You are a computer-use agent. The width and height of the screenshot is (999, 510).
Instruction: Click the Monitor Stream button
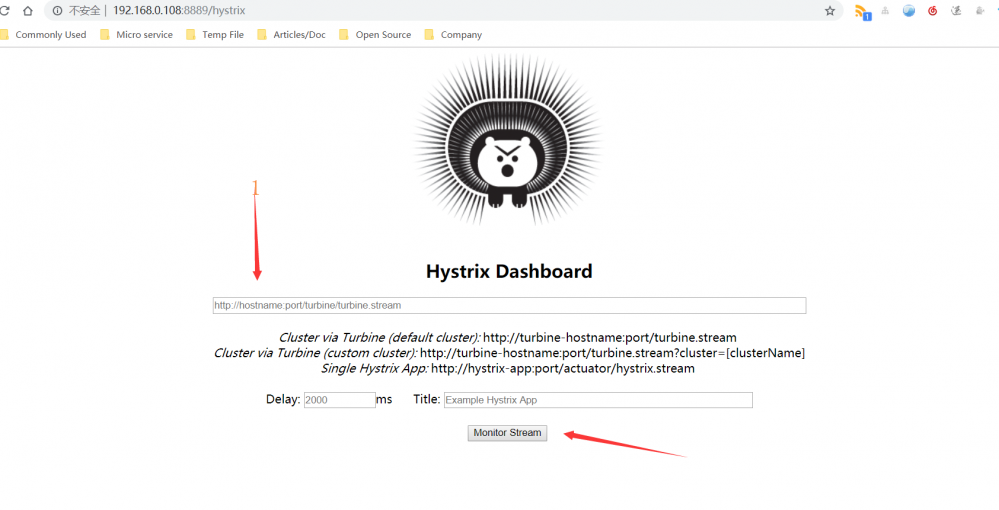507,433
